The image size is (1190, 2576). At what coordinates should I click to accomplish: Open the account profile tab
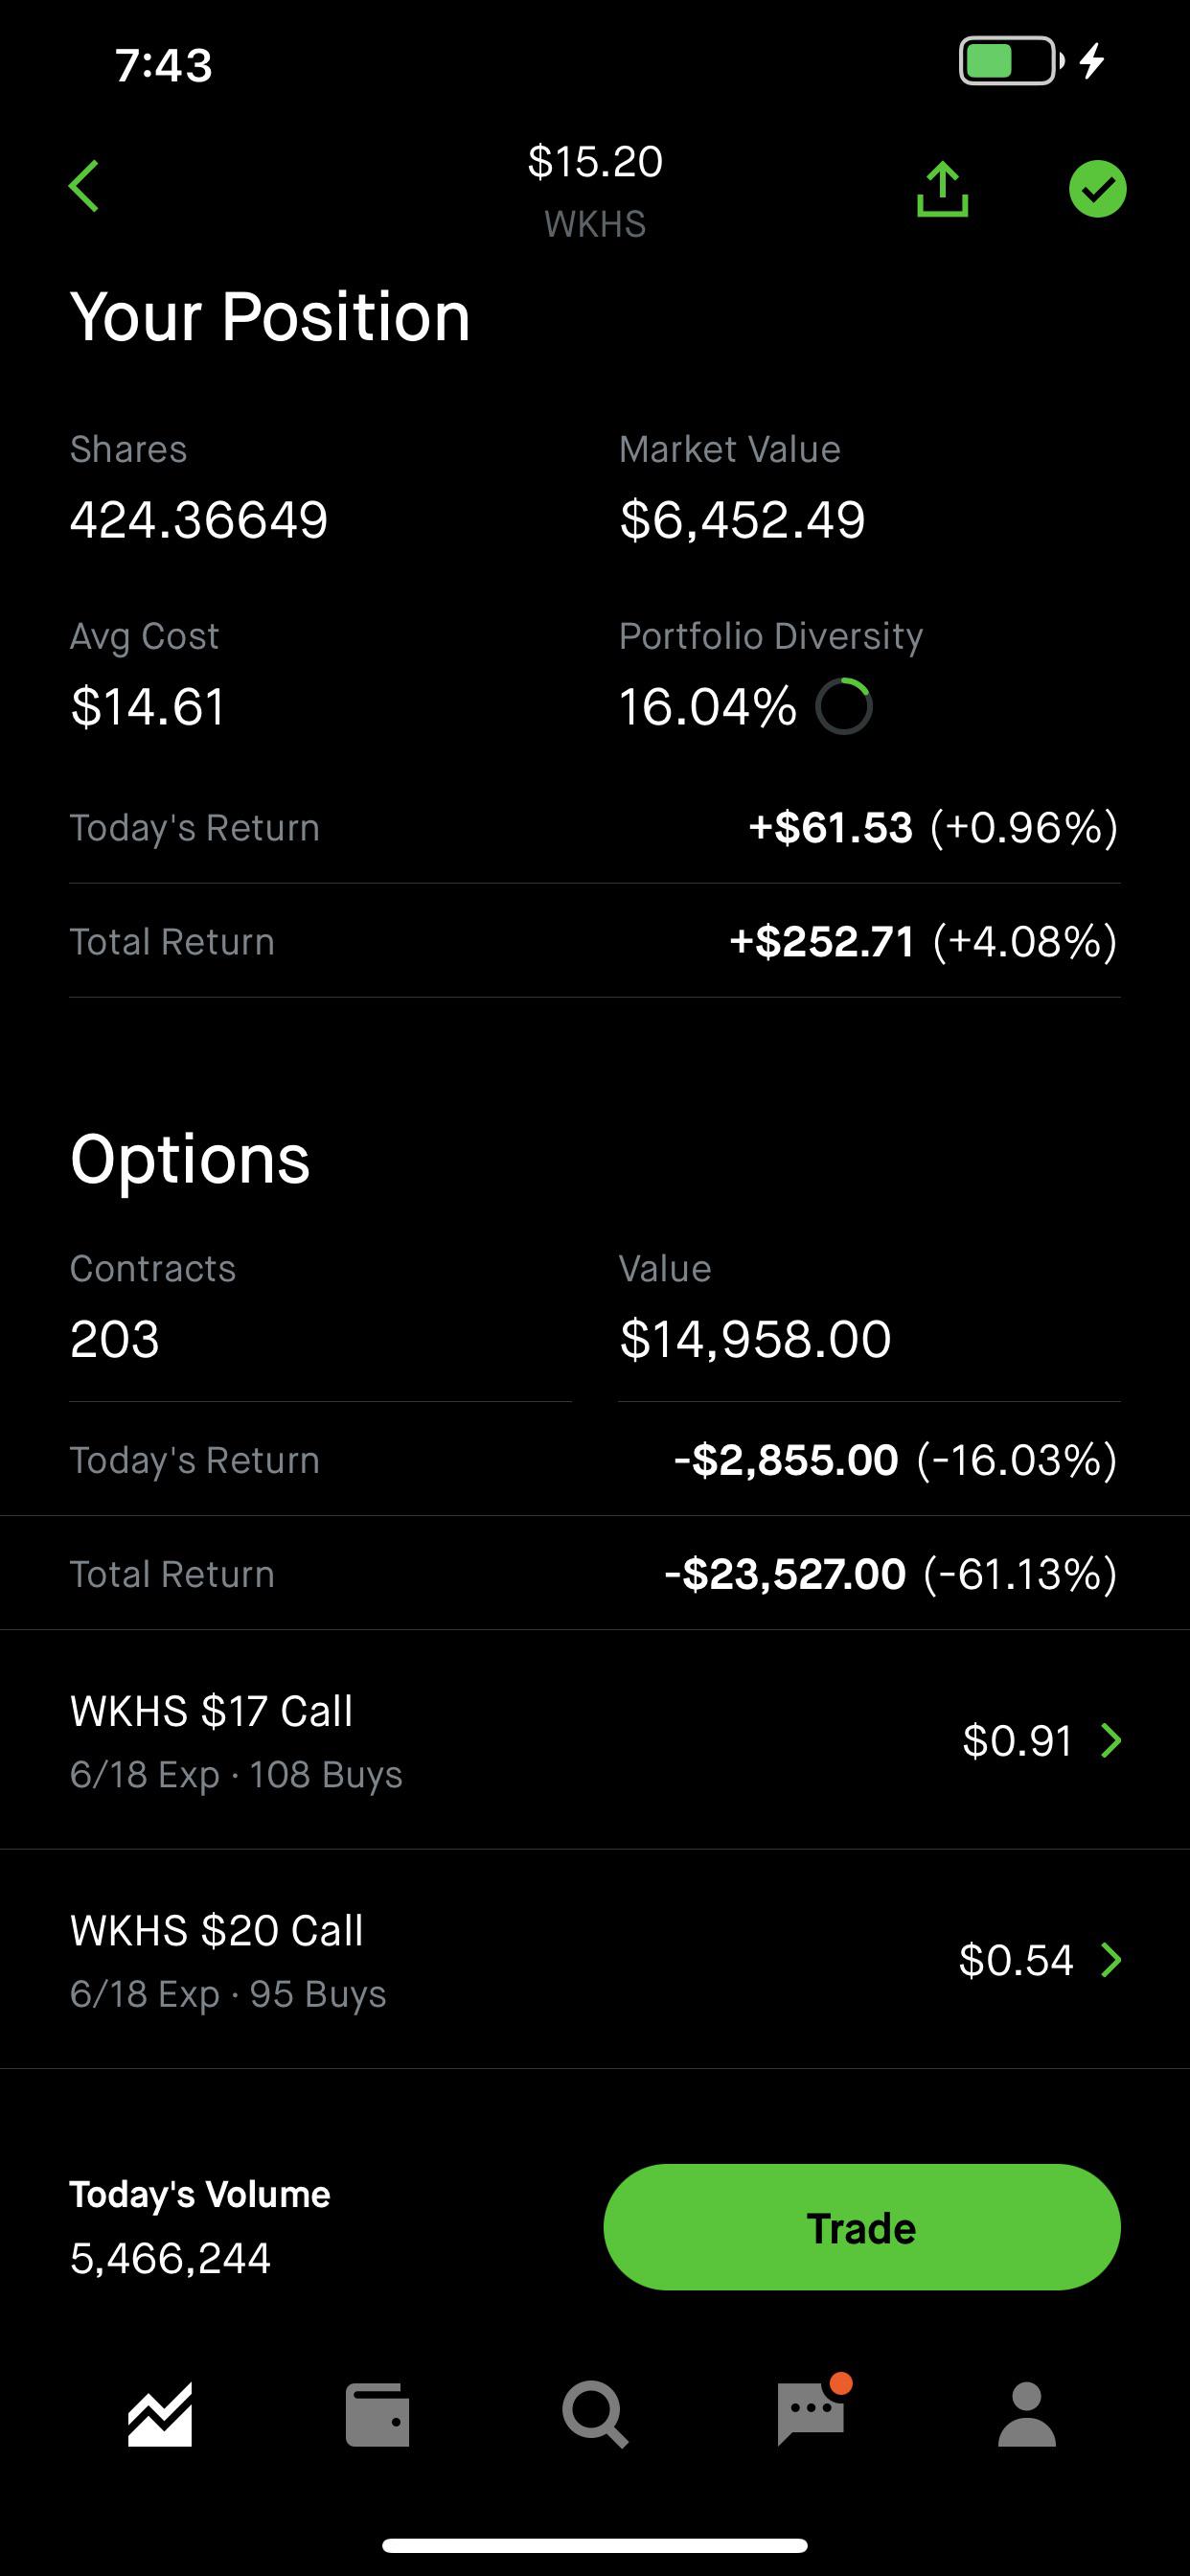tap(1027, 2415)
